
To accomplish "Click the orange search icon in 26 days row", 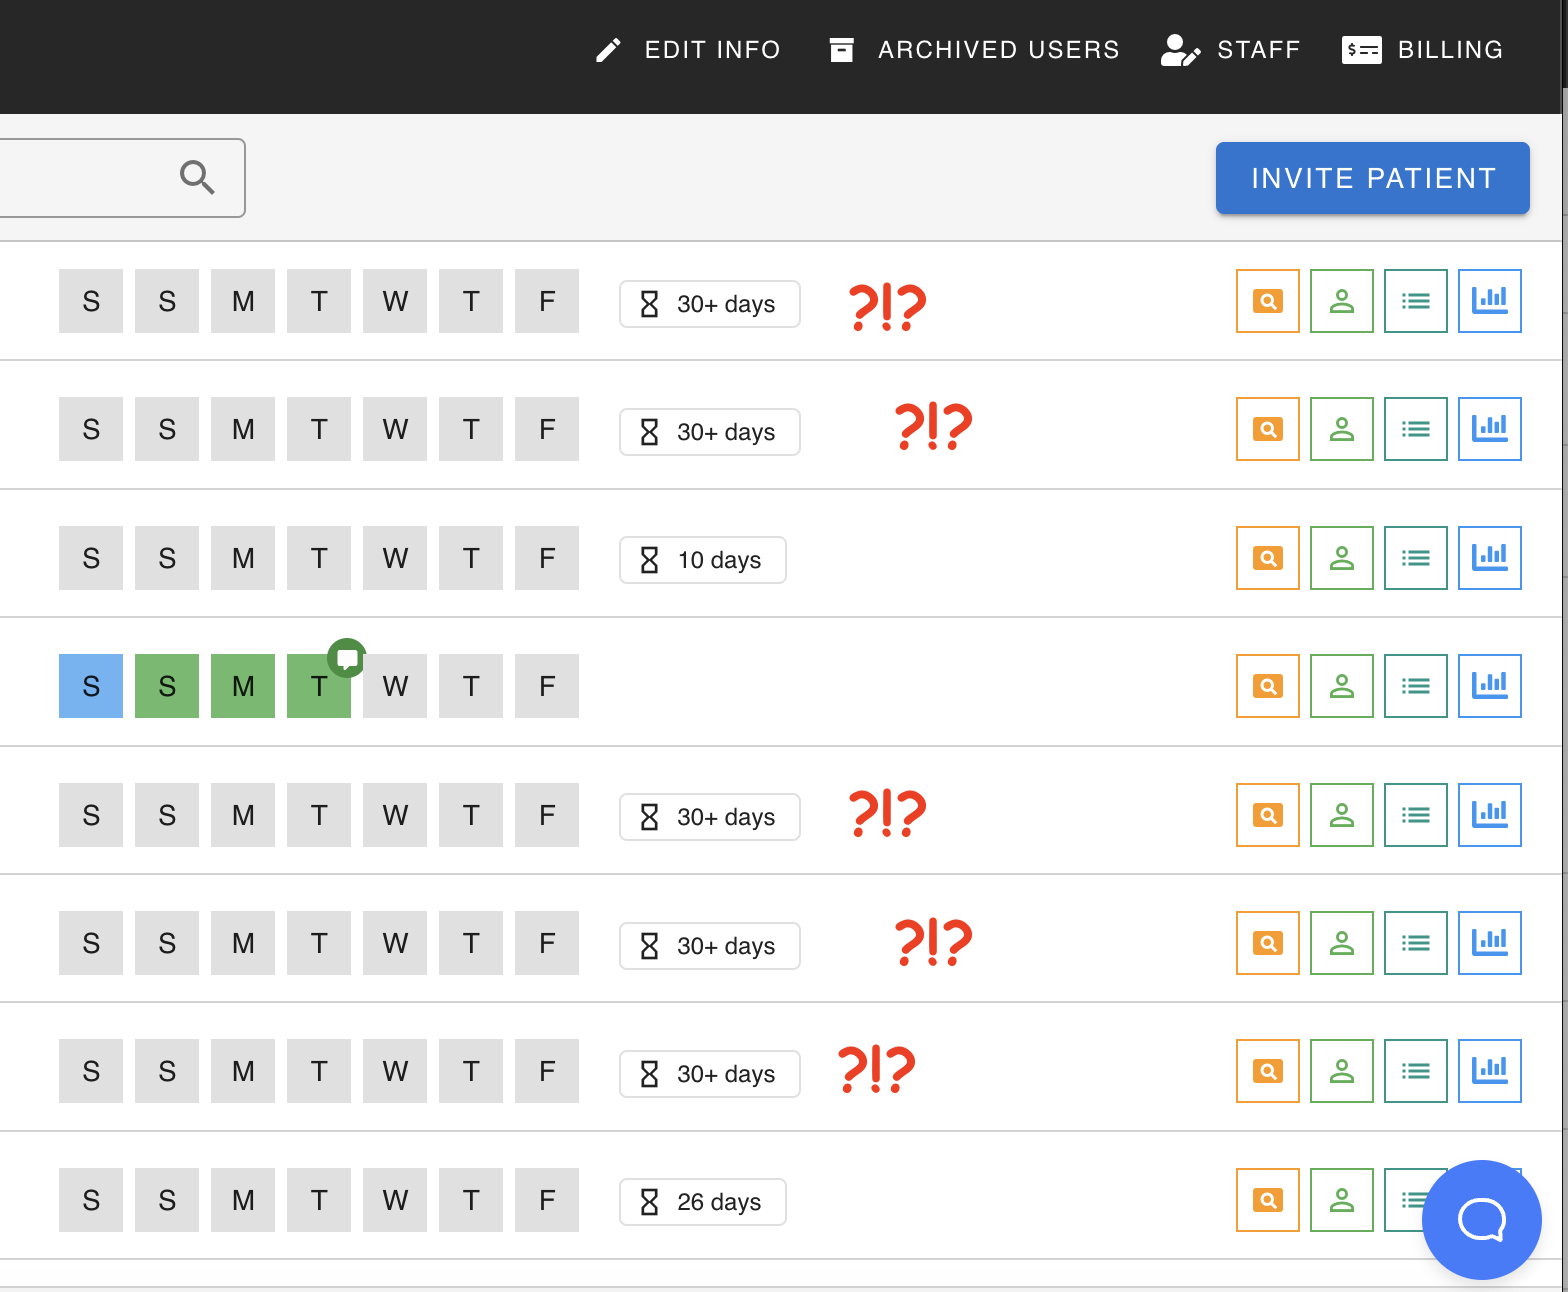I will pyautogui.click(x=1268, y=1200).
